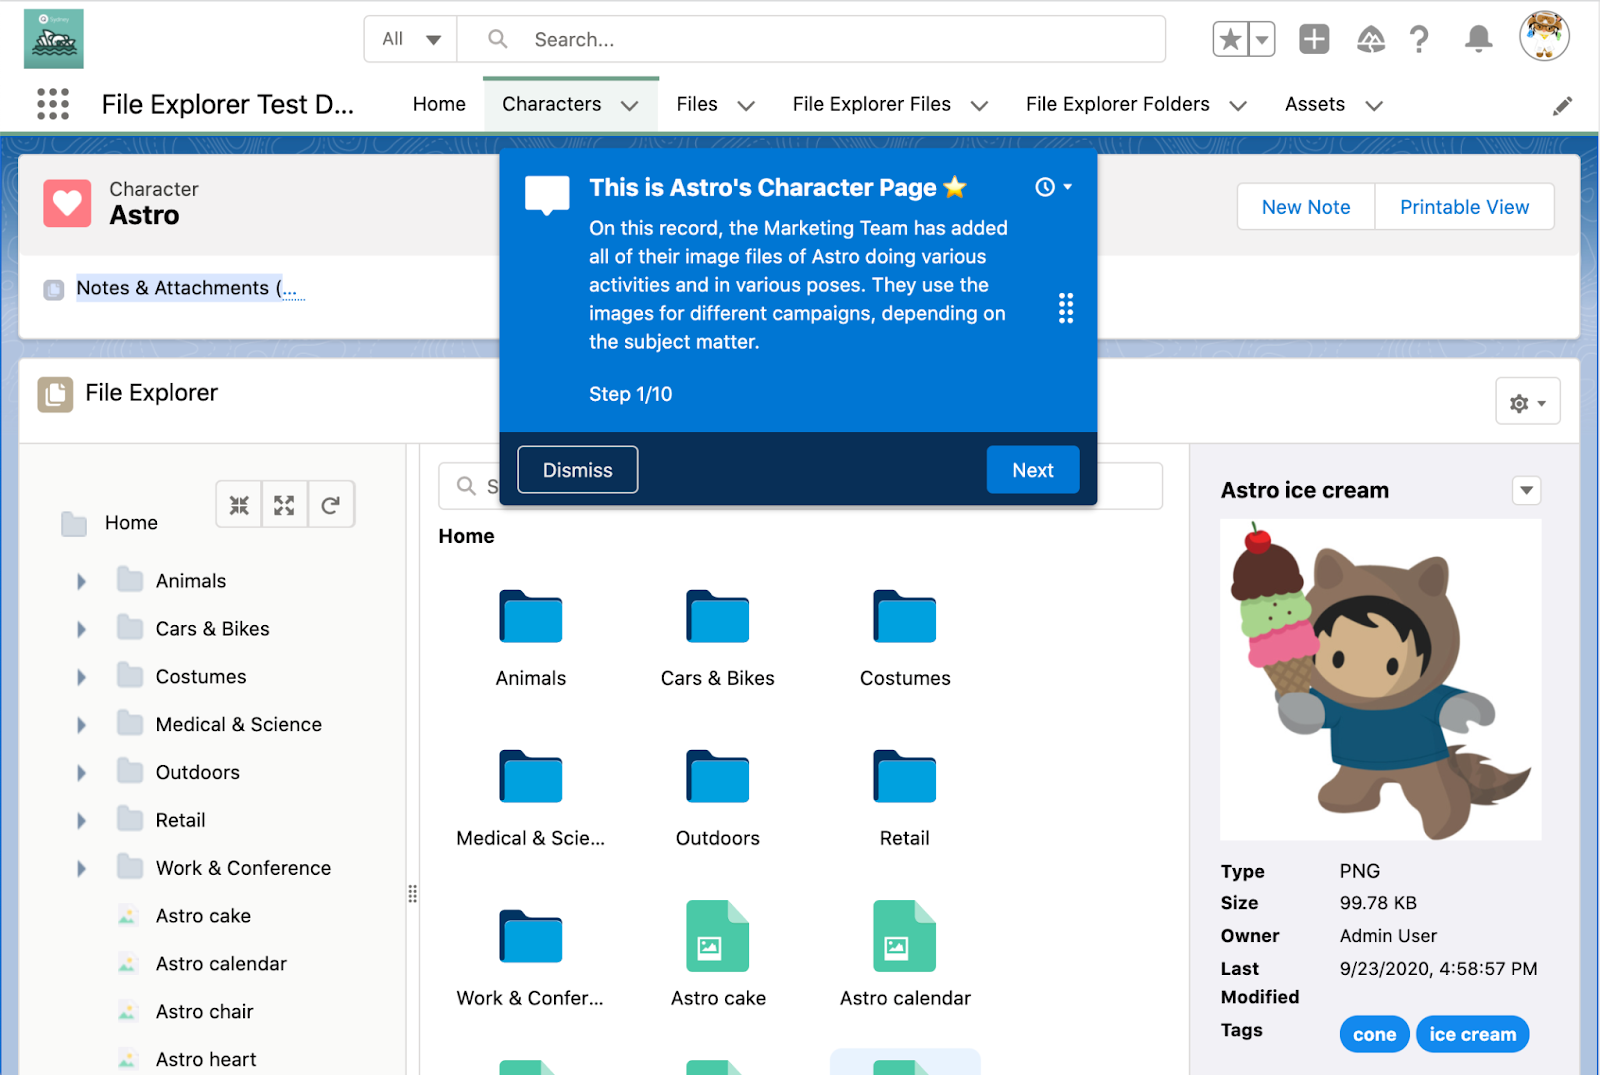
Task: Select Astro heart in the tree
Action: tap(206, 1060)
